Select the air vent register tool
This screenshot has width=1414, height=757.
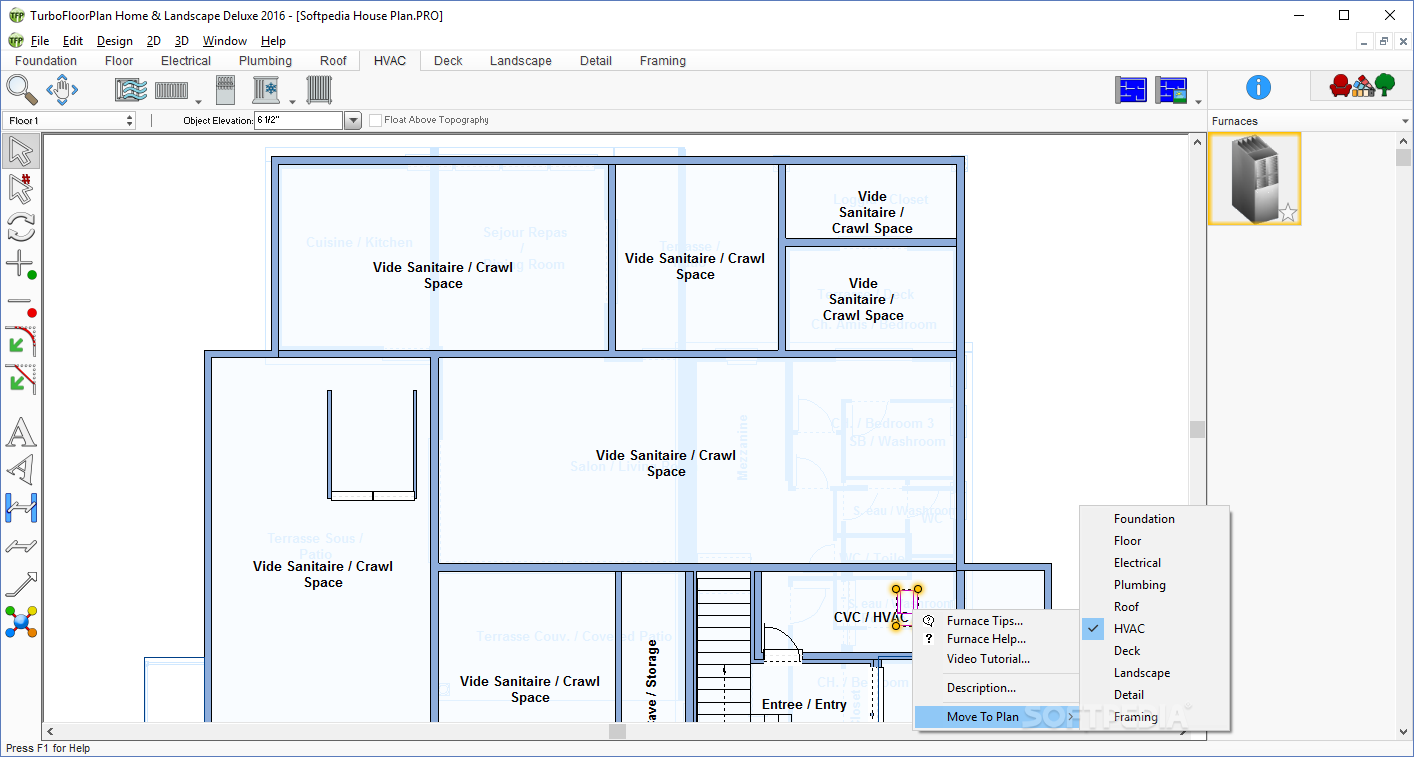(x=131, y=91)
